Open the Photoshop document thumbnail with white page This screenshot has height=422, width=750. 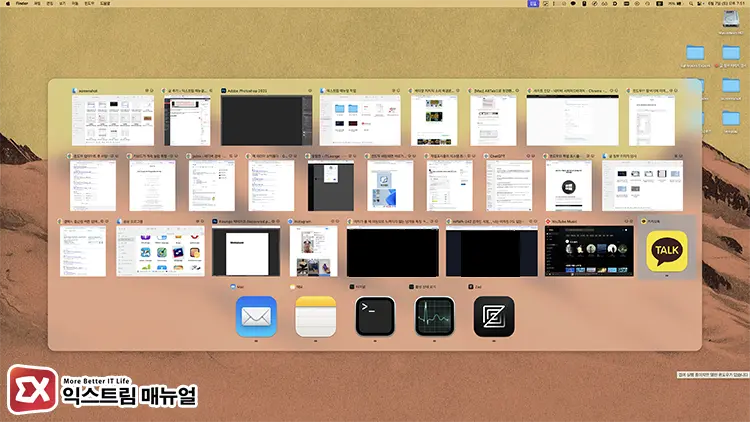click(x=246, y=251)
